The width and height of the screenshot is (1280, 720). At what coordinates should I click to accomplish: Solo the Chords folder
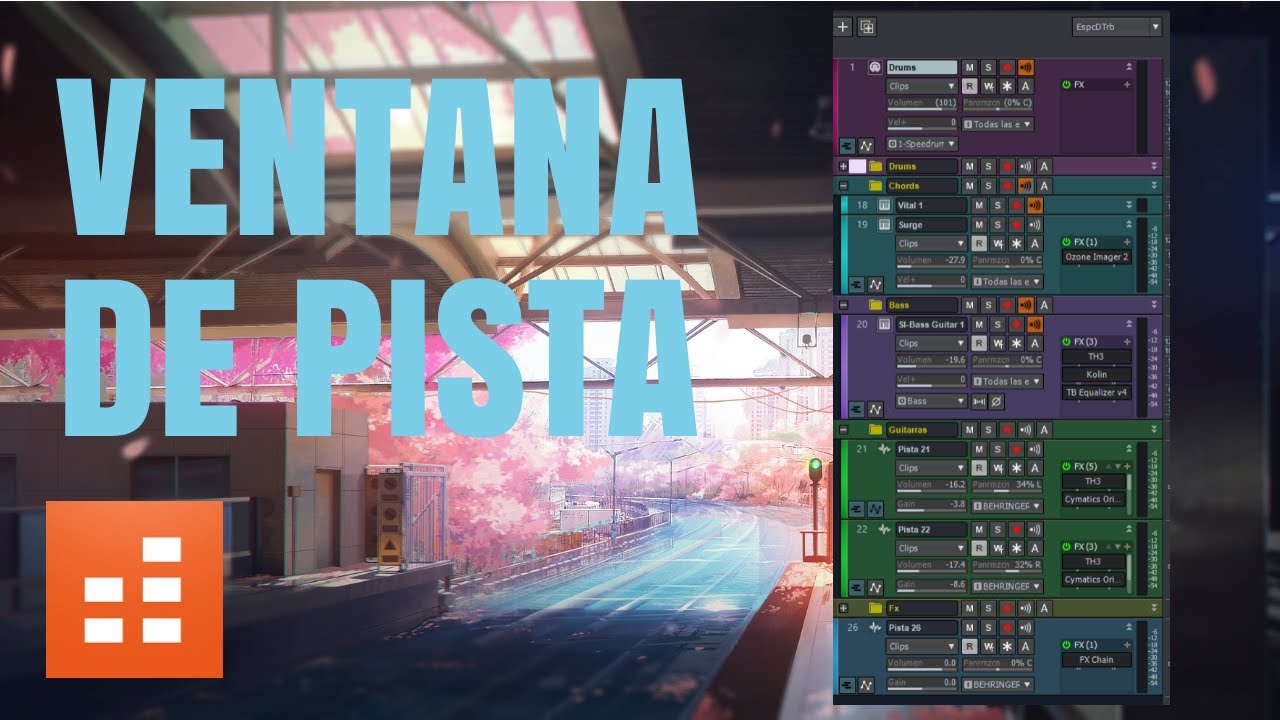coord(987,186)
